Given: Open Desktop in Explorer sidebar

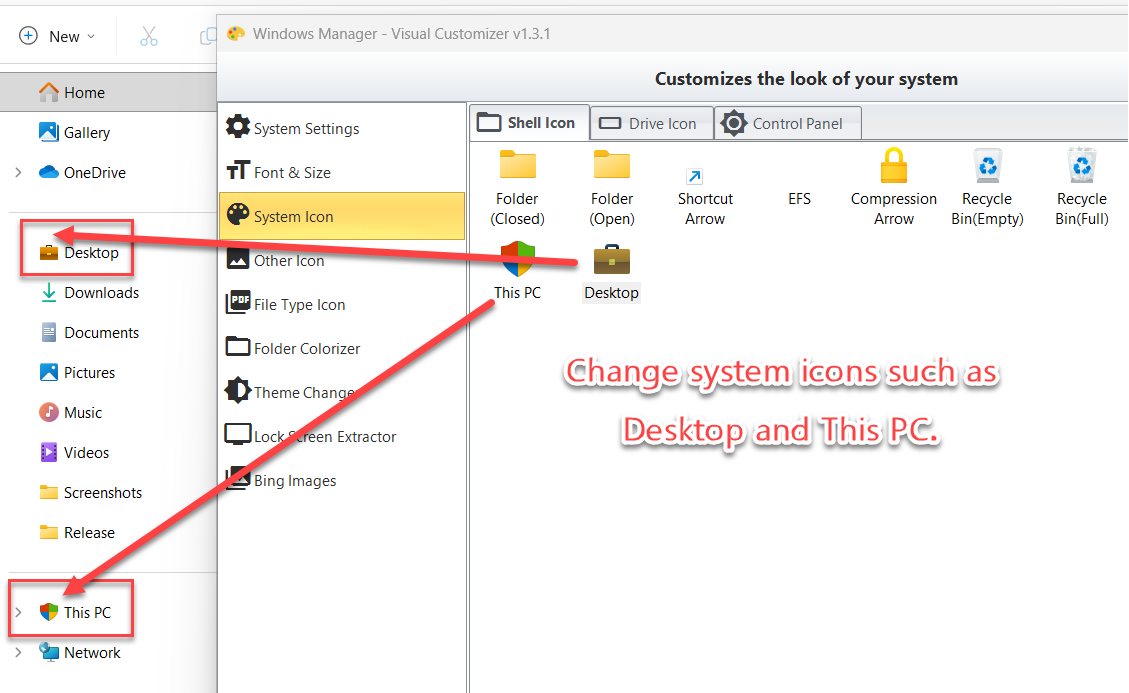Looking at the screenshot, I should [79, 252].
